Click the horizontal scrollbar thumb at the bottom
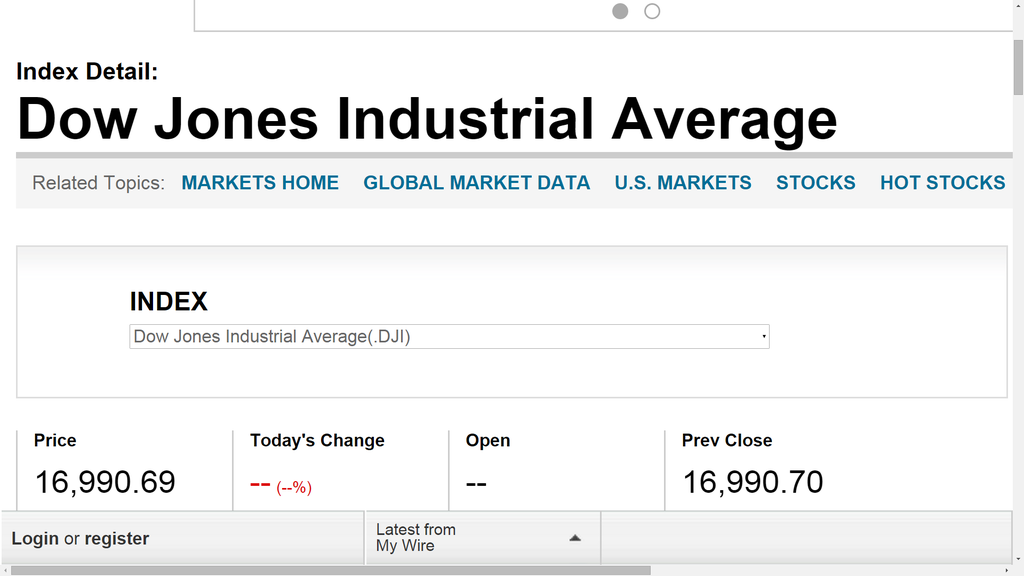Viewport: 1024px width, 576px height. coord(331,570)
